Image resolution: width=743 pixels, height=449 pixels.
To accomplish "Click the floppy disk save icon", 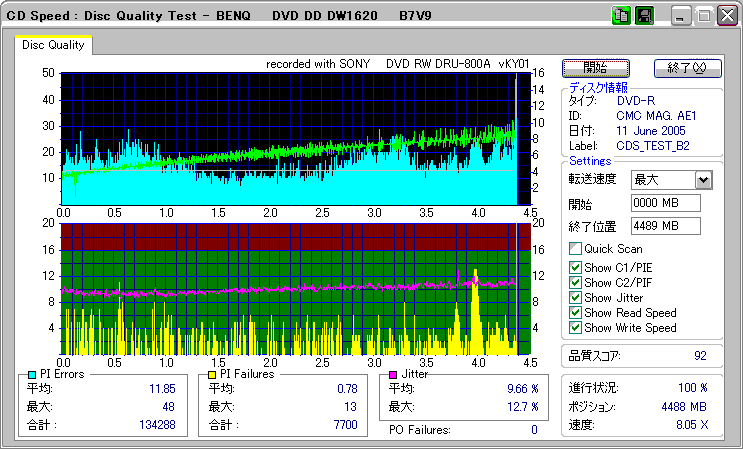I will click(x=644, y=16).
